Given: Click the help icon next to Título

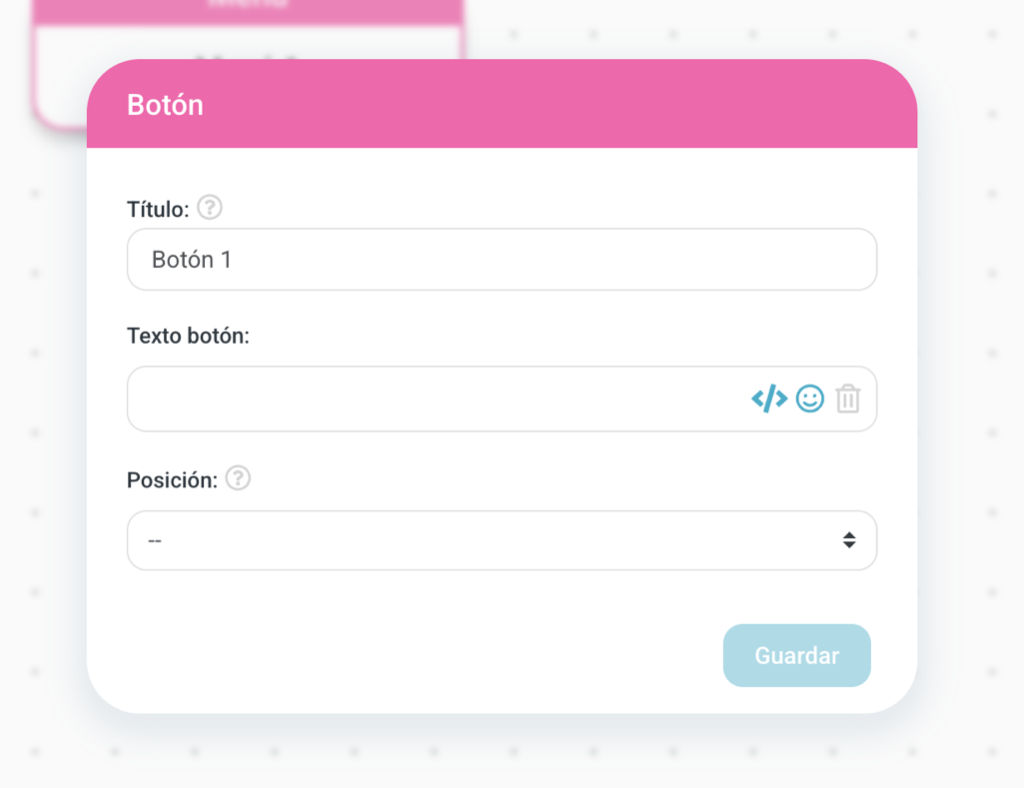Looking at the screenshot, I should click(x=209, y=208).
